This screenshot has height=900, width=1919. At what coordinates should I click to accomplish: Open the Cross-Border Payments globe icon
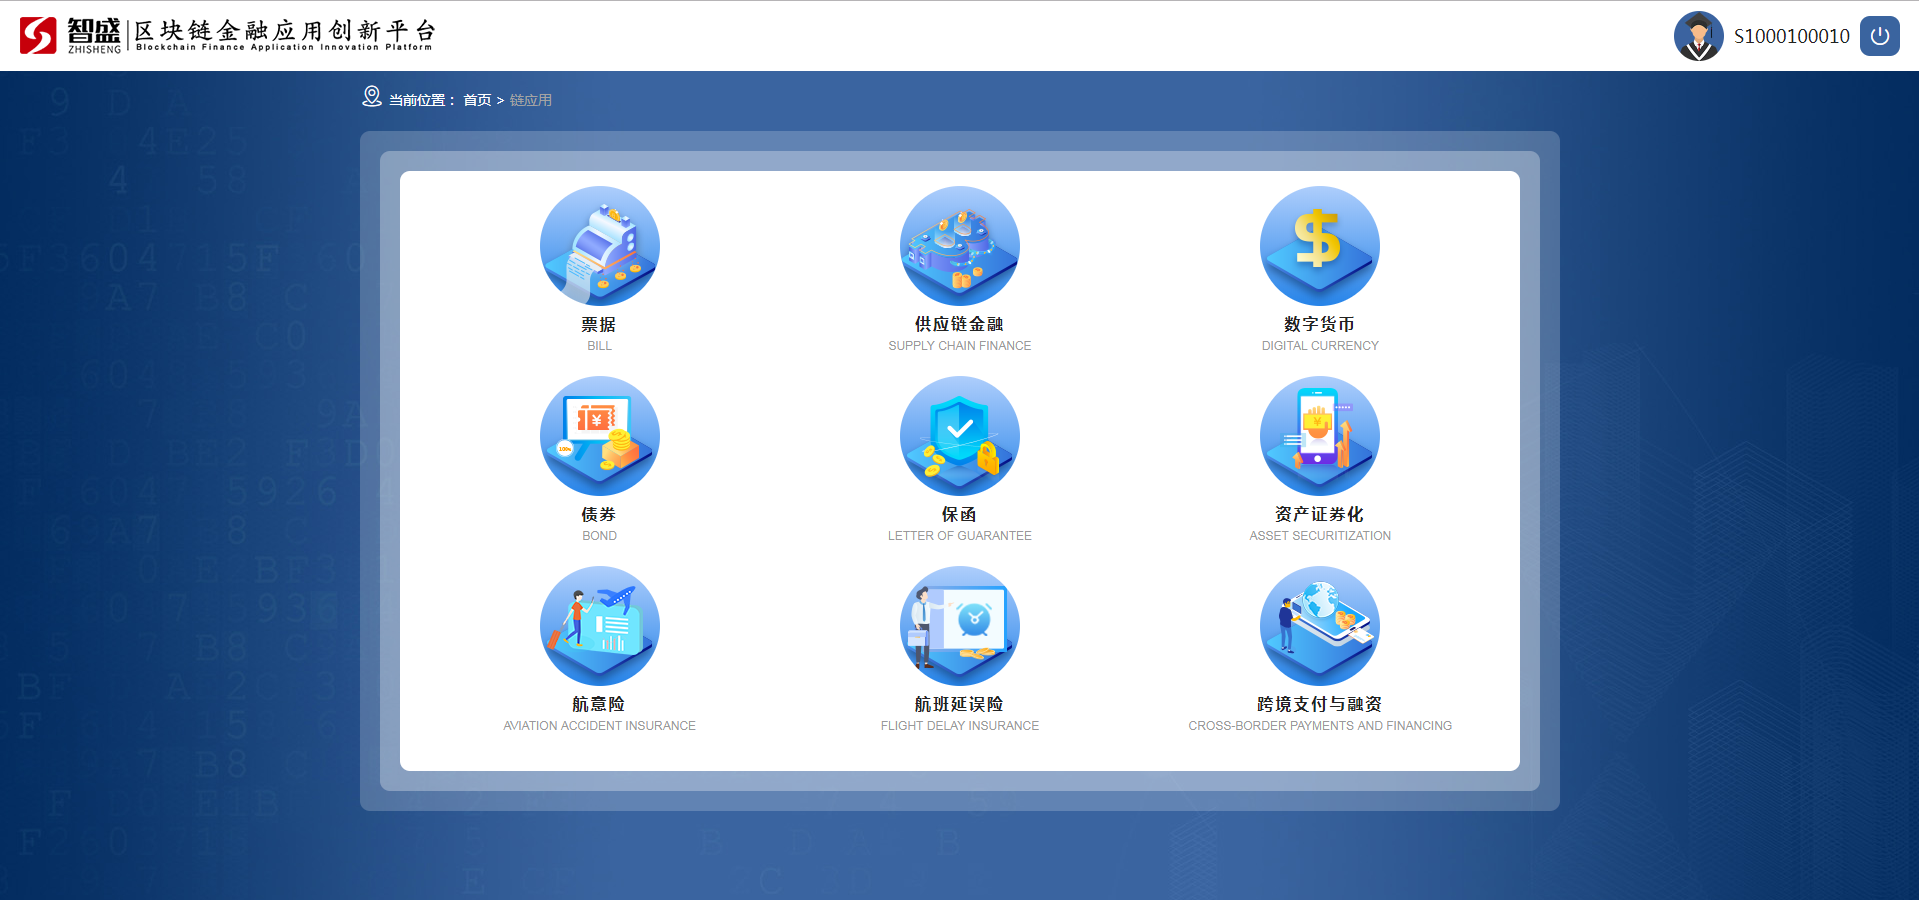[1319, 626]
